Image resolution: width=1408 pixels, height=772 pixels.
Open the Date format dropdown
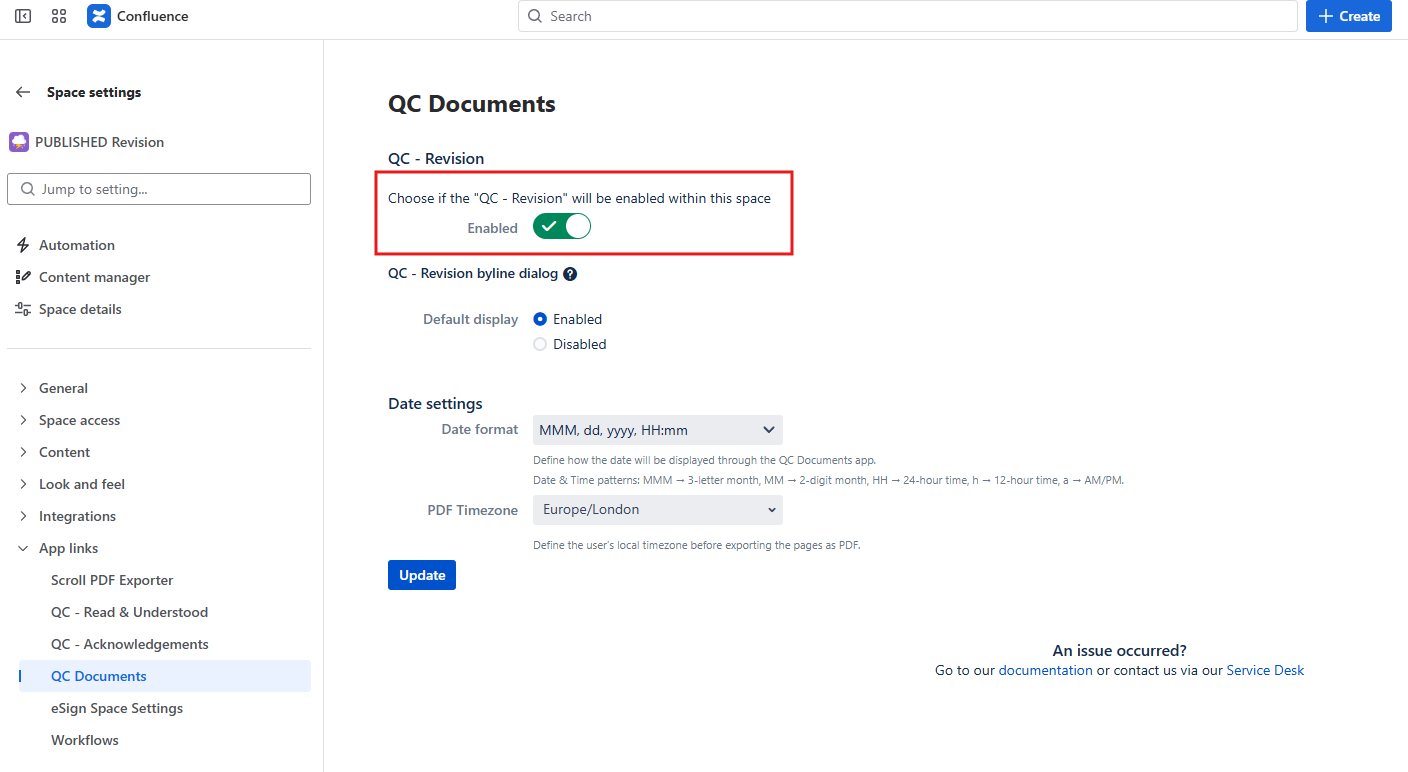click(657, 430)
